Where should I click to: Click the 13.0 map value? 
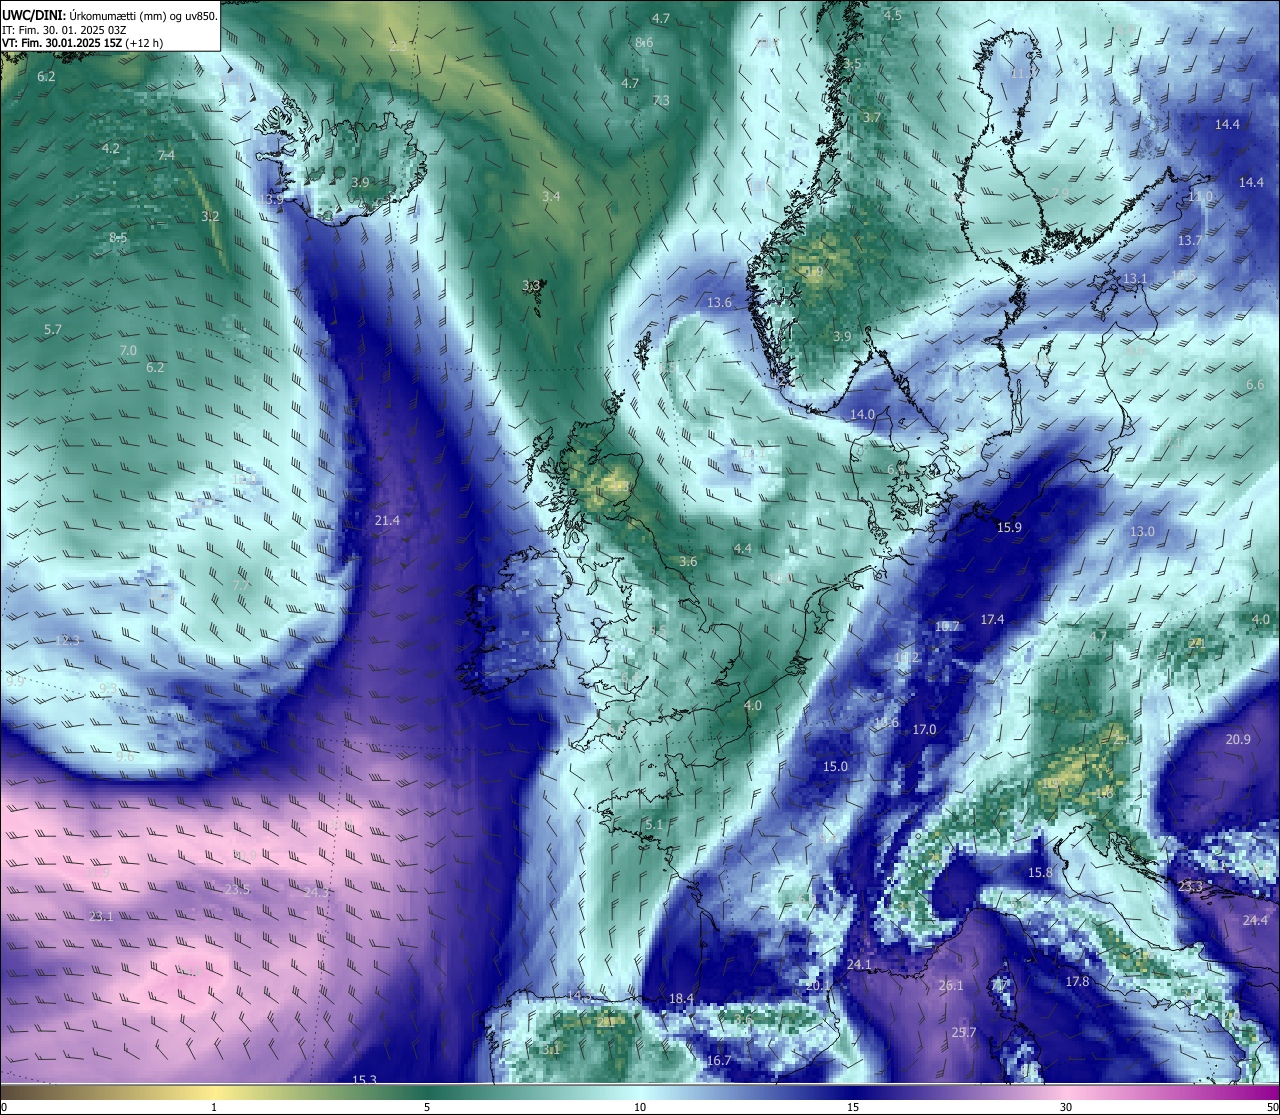[1141, 532]
